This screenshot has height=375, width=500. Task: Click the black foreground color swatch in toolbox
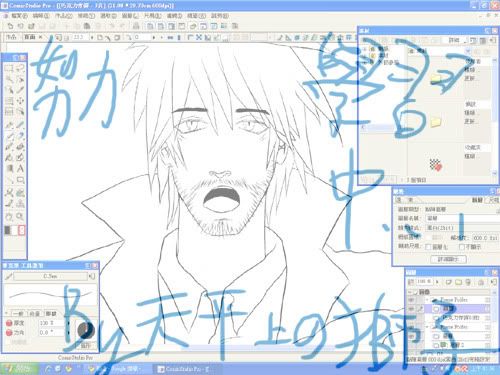point(7,230)
